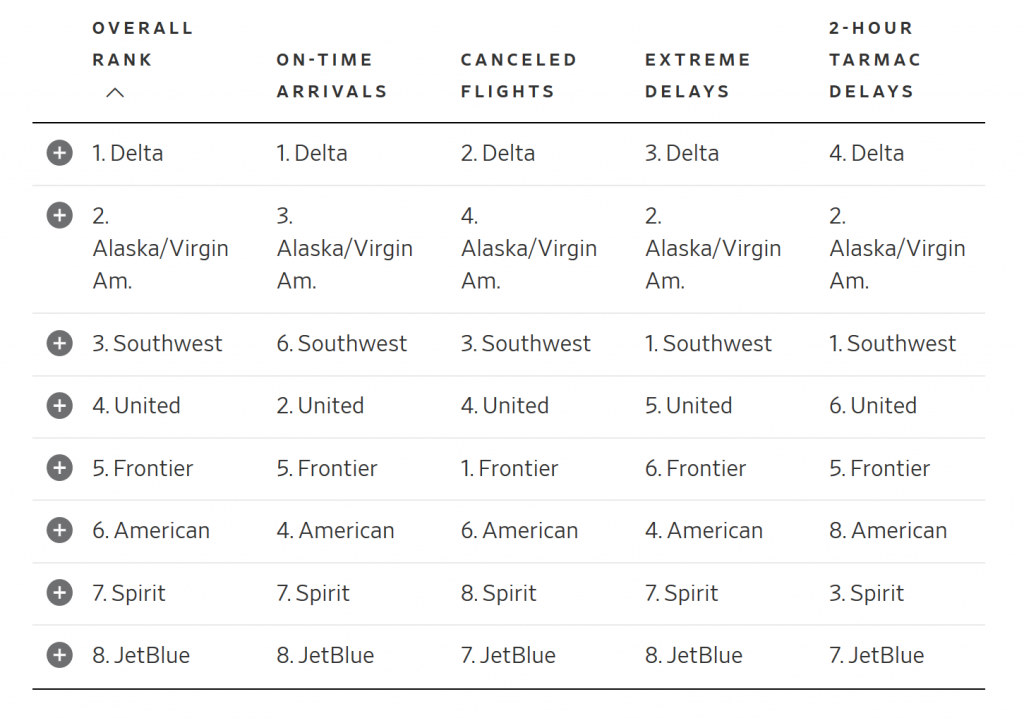Sort by Overall Rank column header
Image resolution: width=1024 pixels, height=718 pixels.
click(142, 44)
